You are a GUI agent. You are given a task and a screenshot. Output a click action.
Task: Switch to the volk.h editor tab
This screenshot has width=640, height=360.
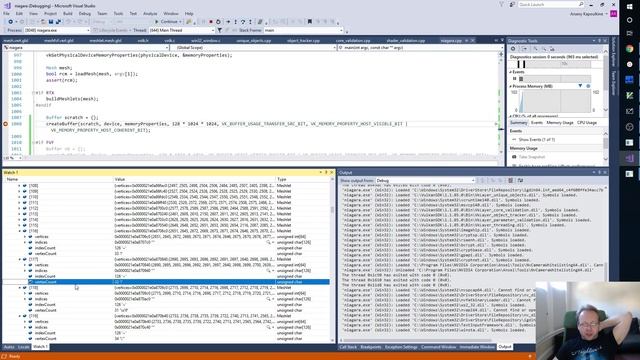point(143,41)
